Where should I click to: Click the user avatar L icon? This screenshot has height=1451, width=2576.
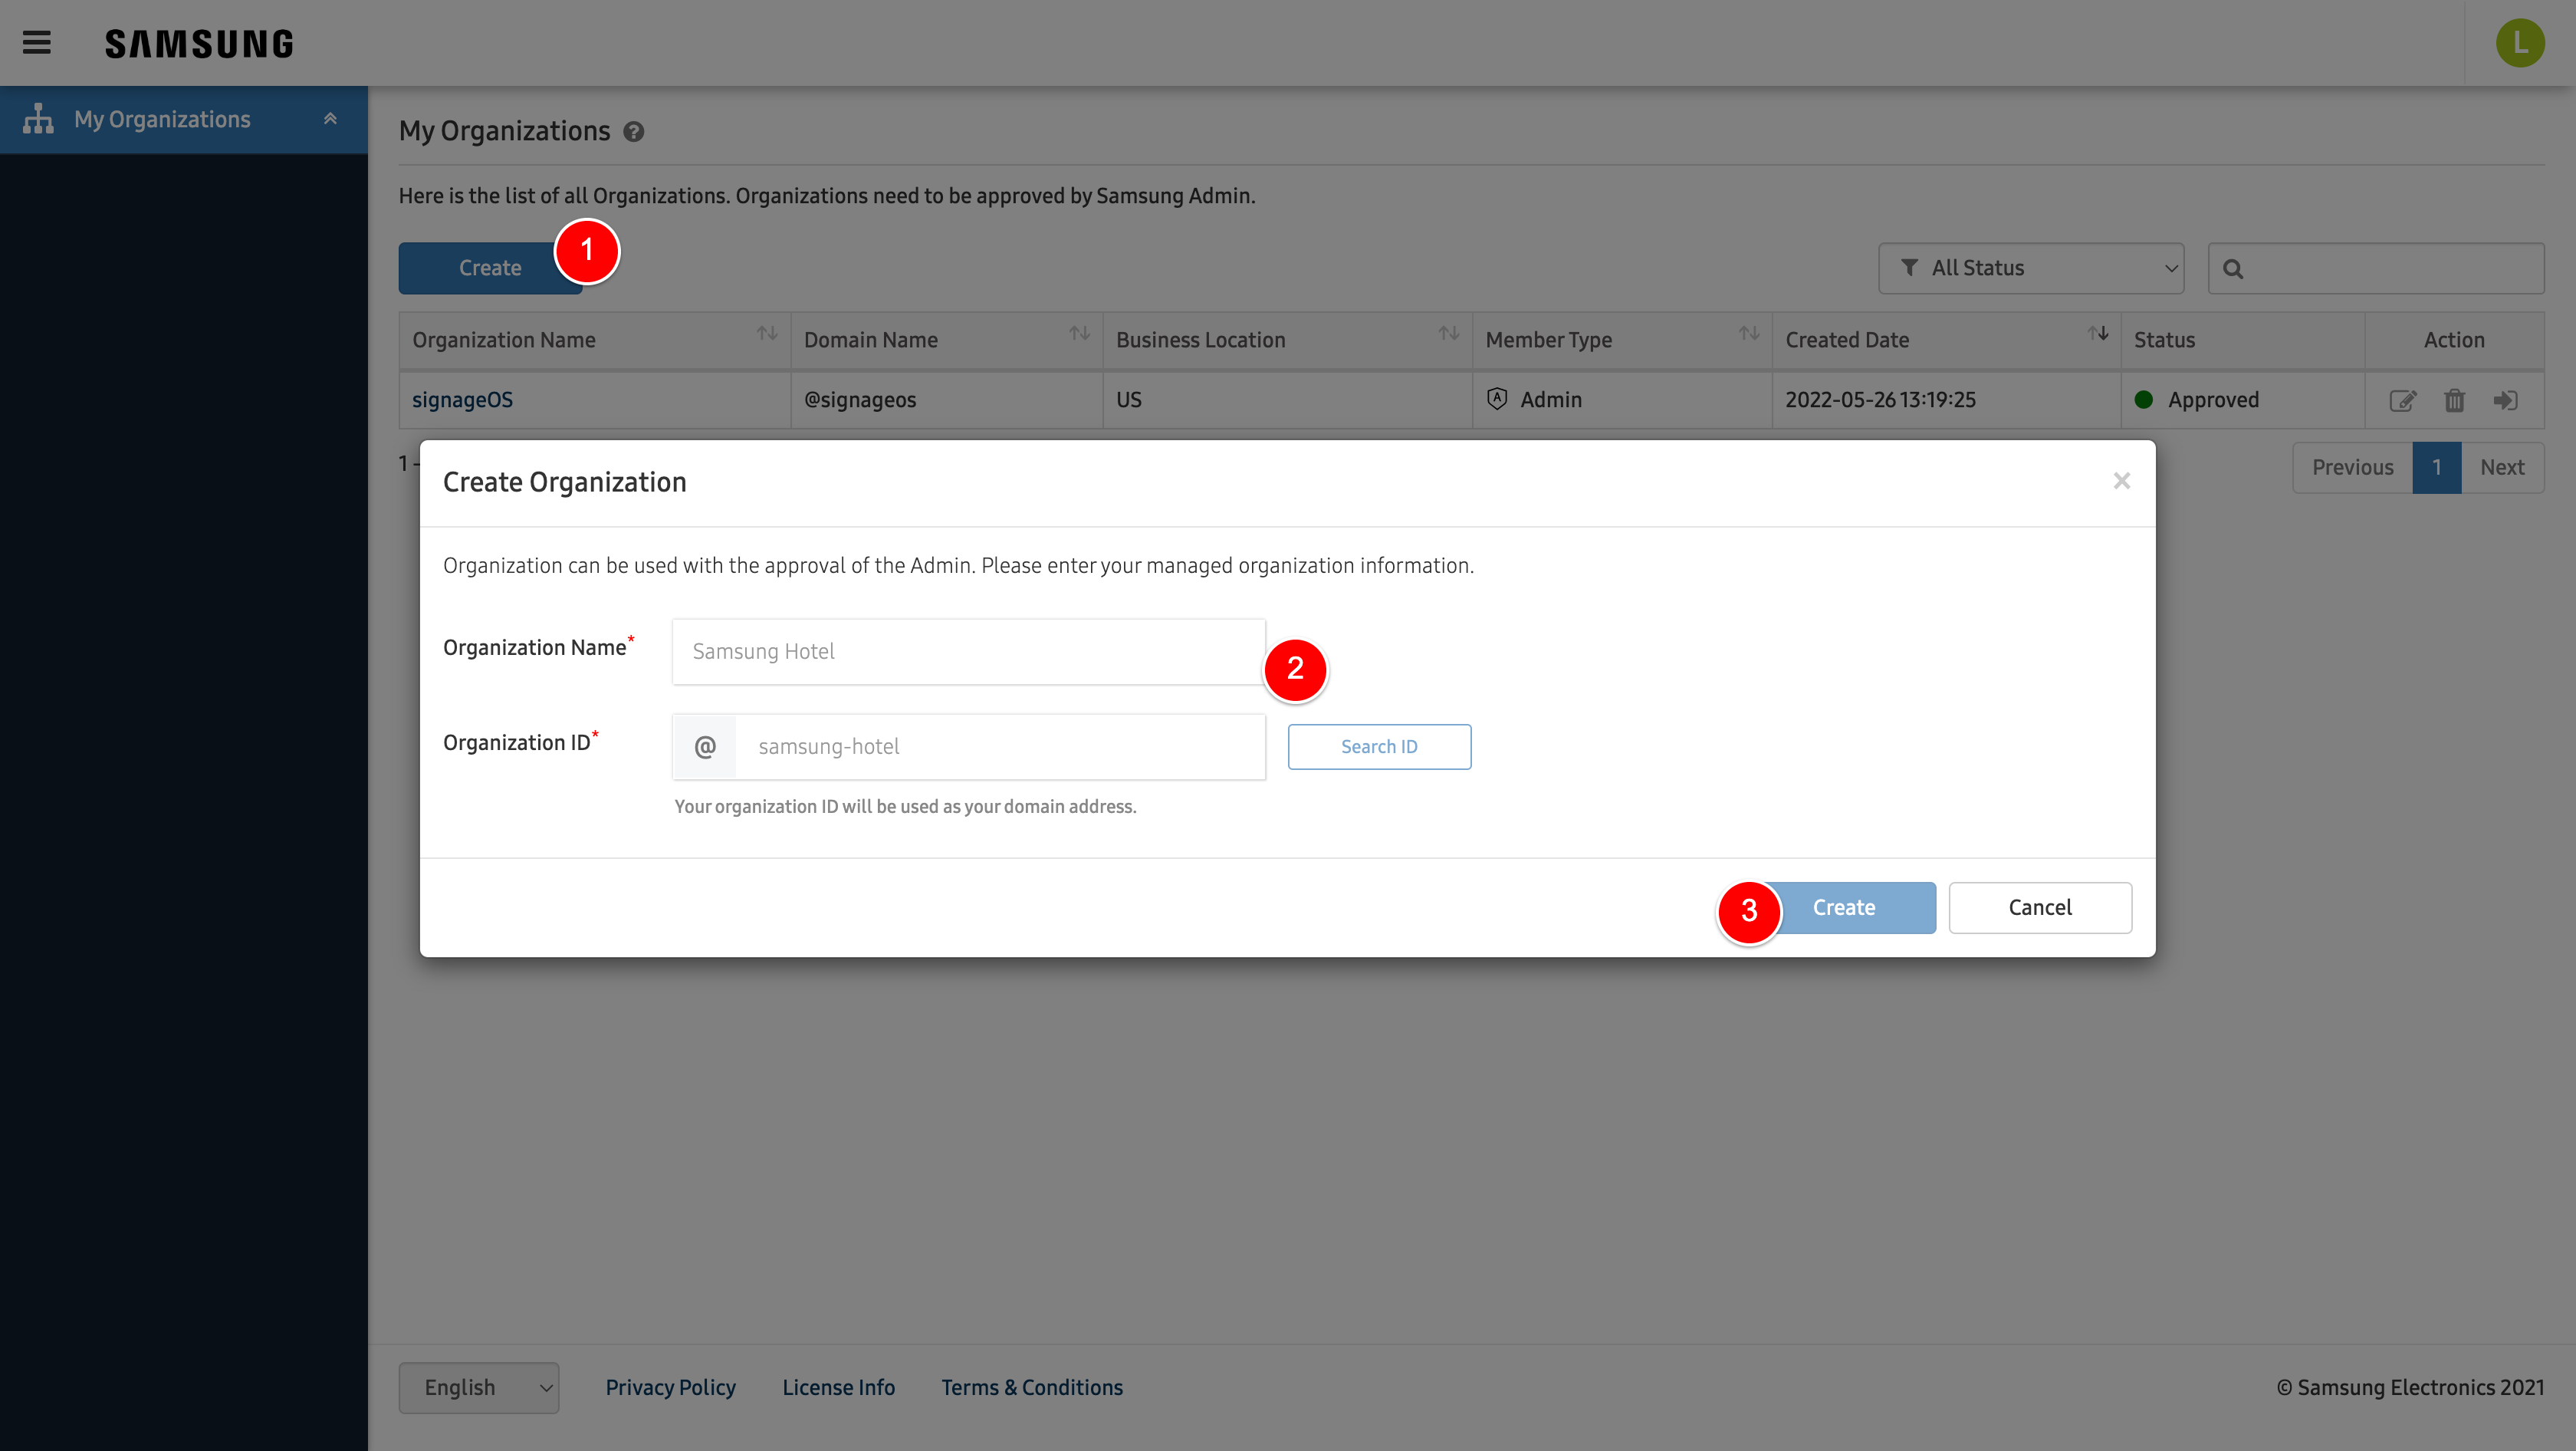[x=2519, y=43]
